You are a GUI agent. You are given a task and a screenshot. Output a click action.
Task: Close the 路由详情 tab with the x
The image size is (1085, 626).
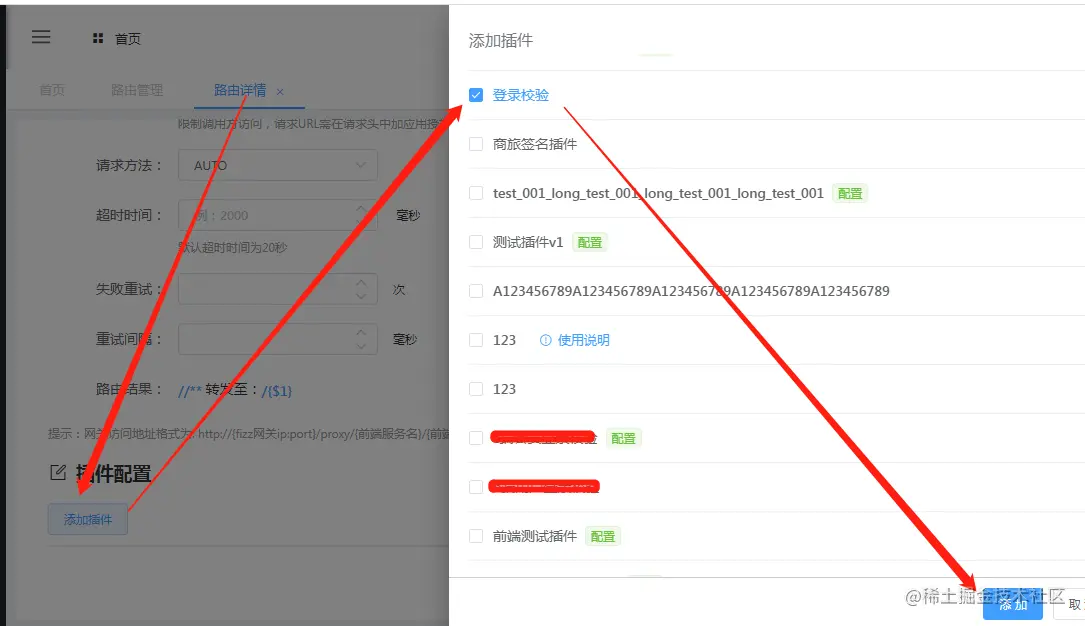280,91
